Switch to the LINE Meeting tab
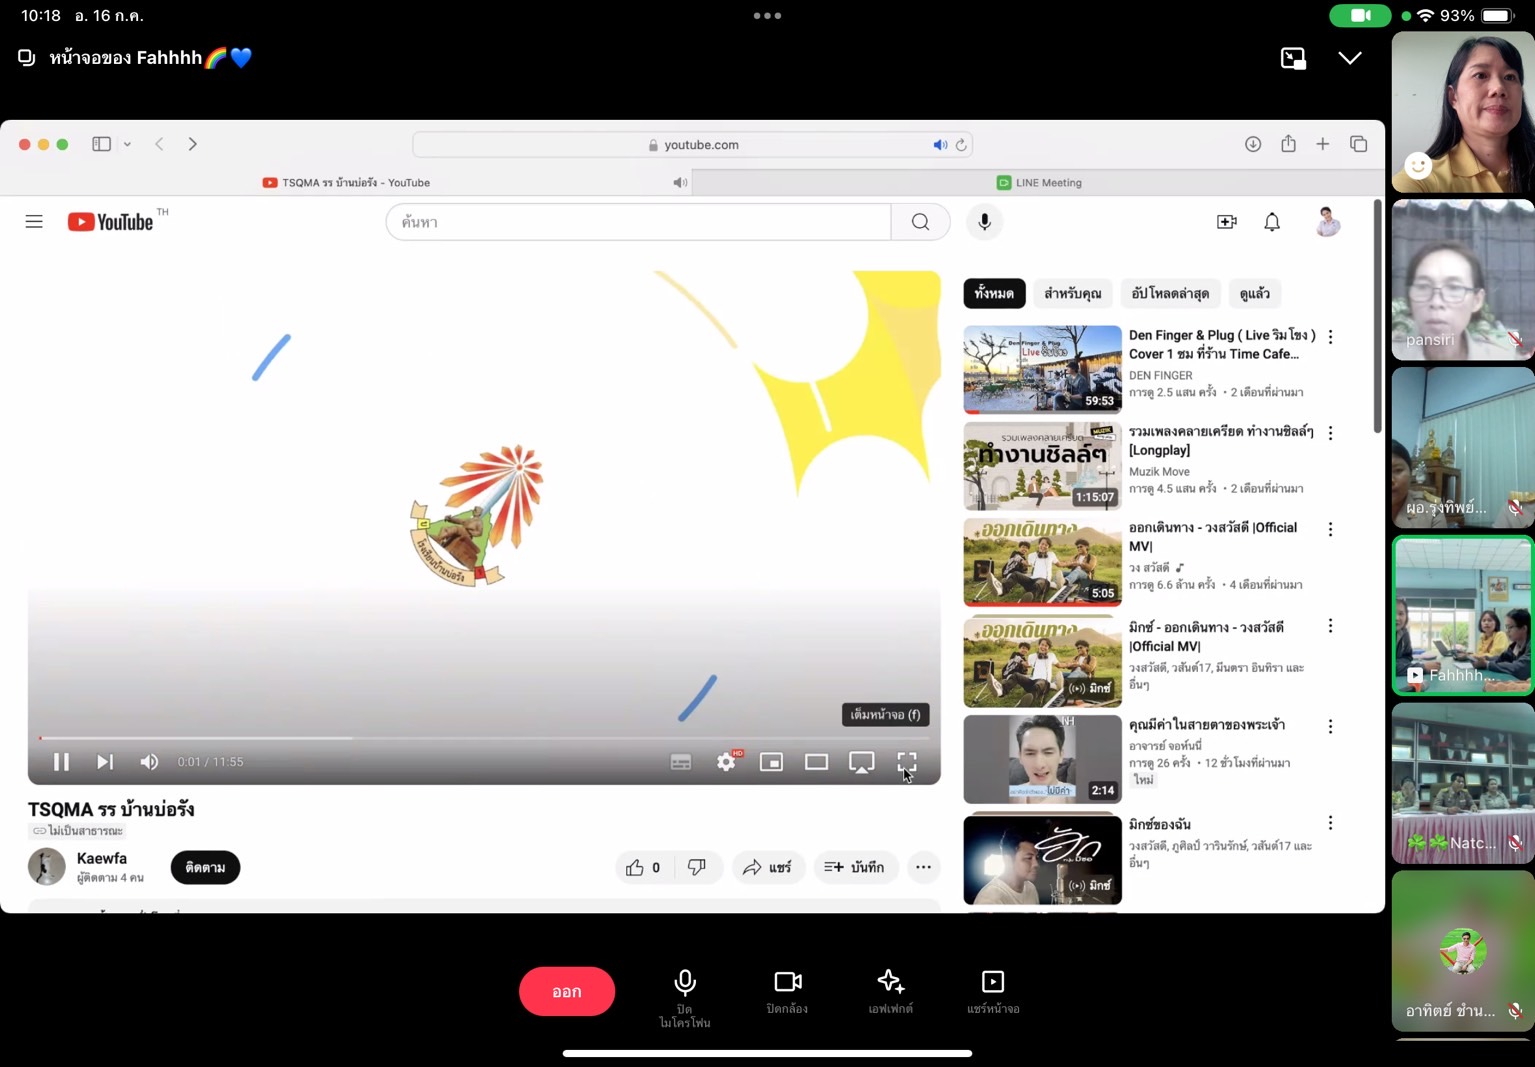The width and height of the screenshot is (1535, 1067). [x=1038, y=183]
